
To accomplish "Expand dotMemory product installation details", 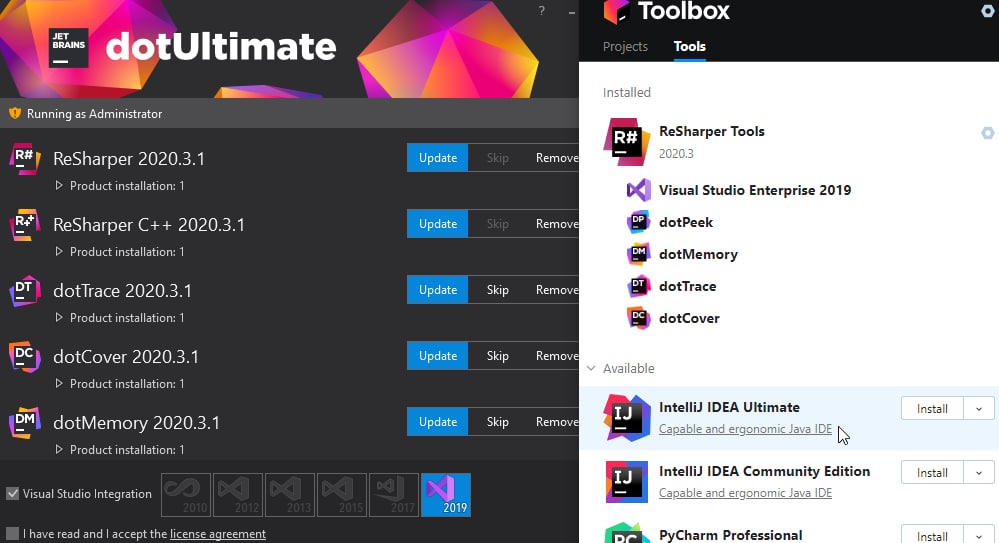I will coord(59,449).
